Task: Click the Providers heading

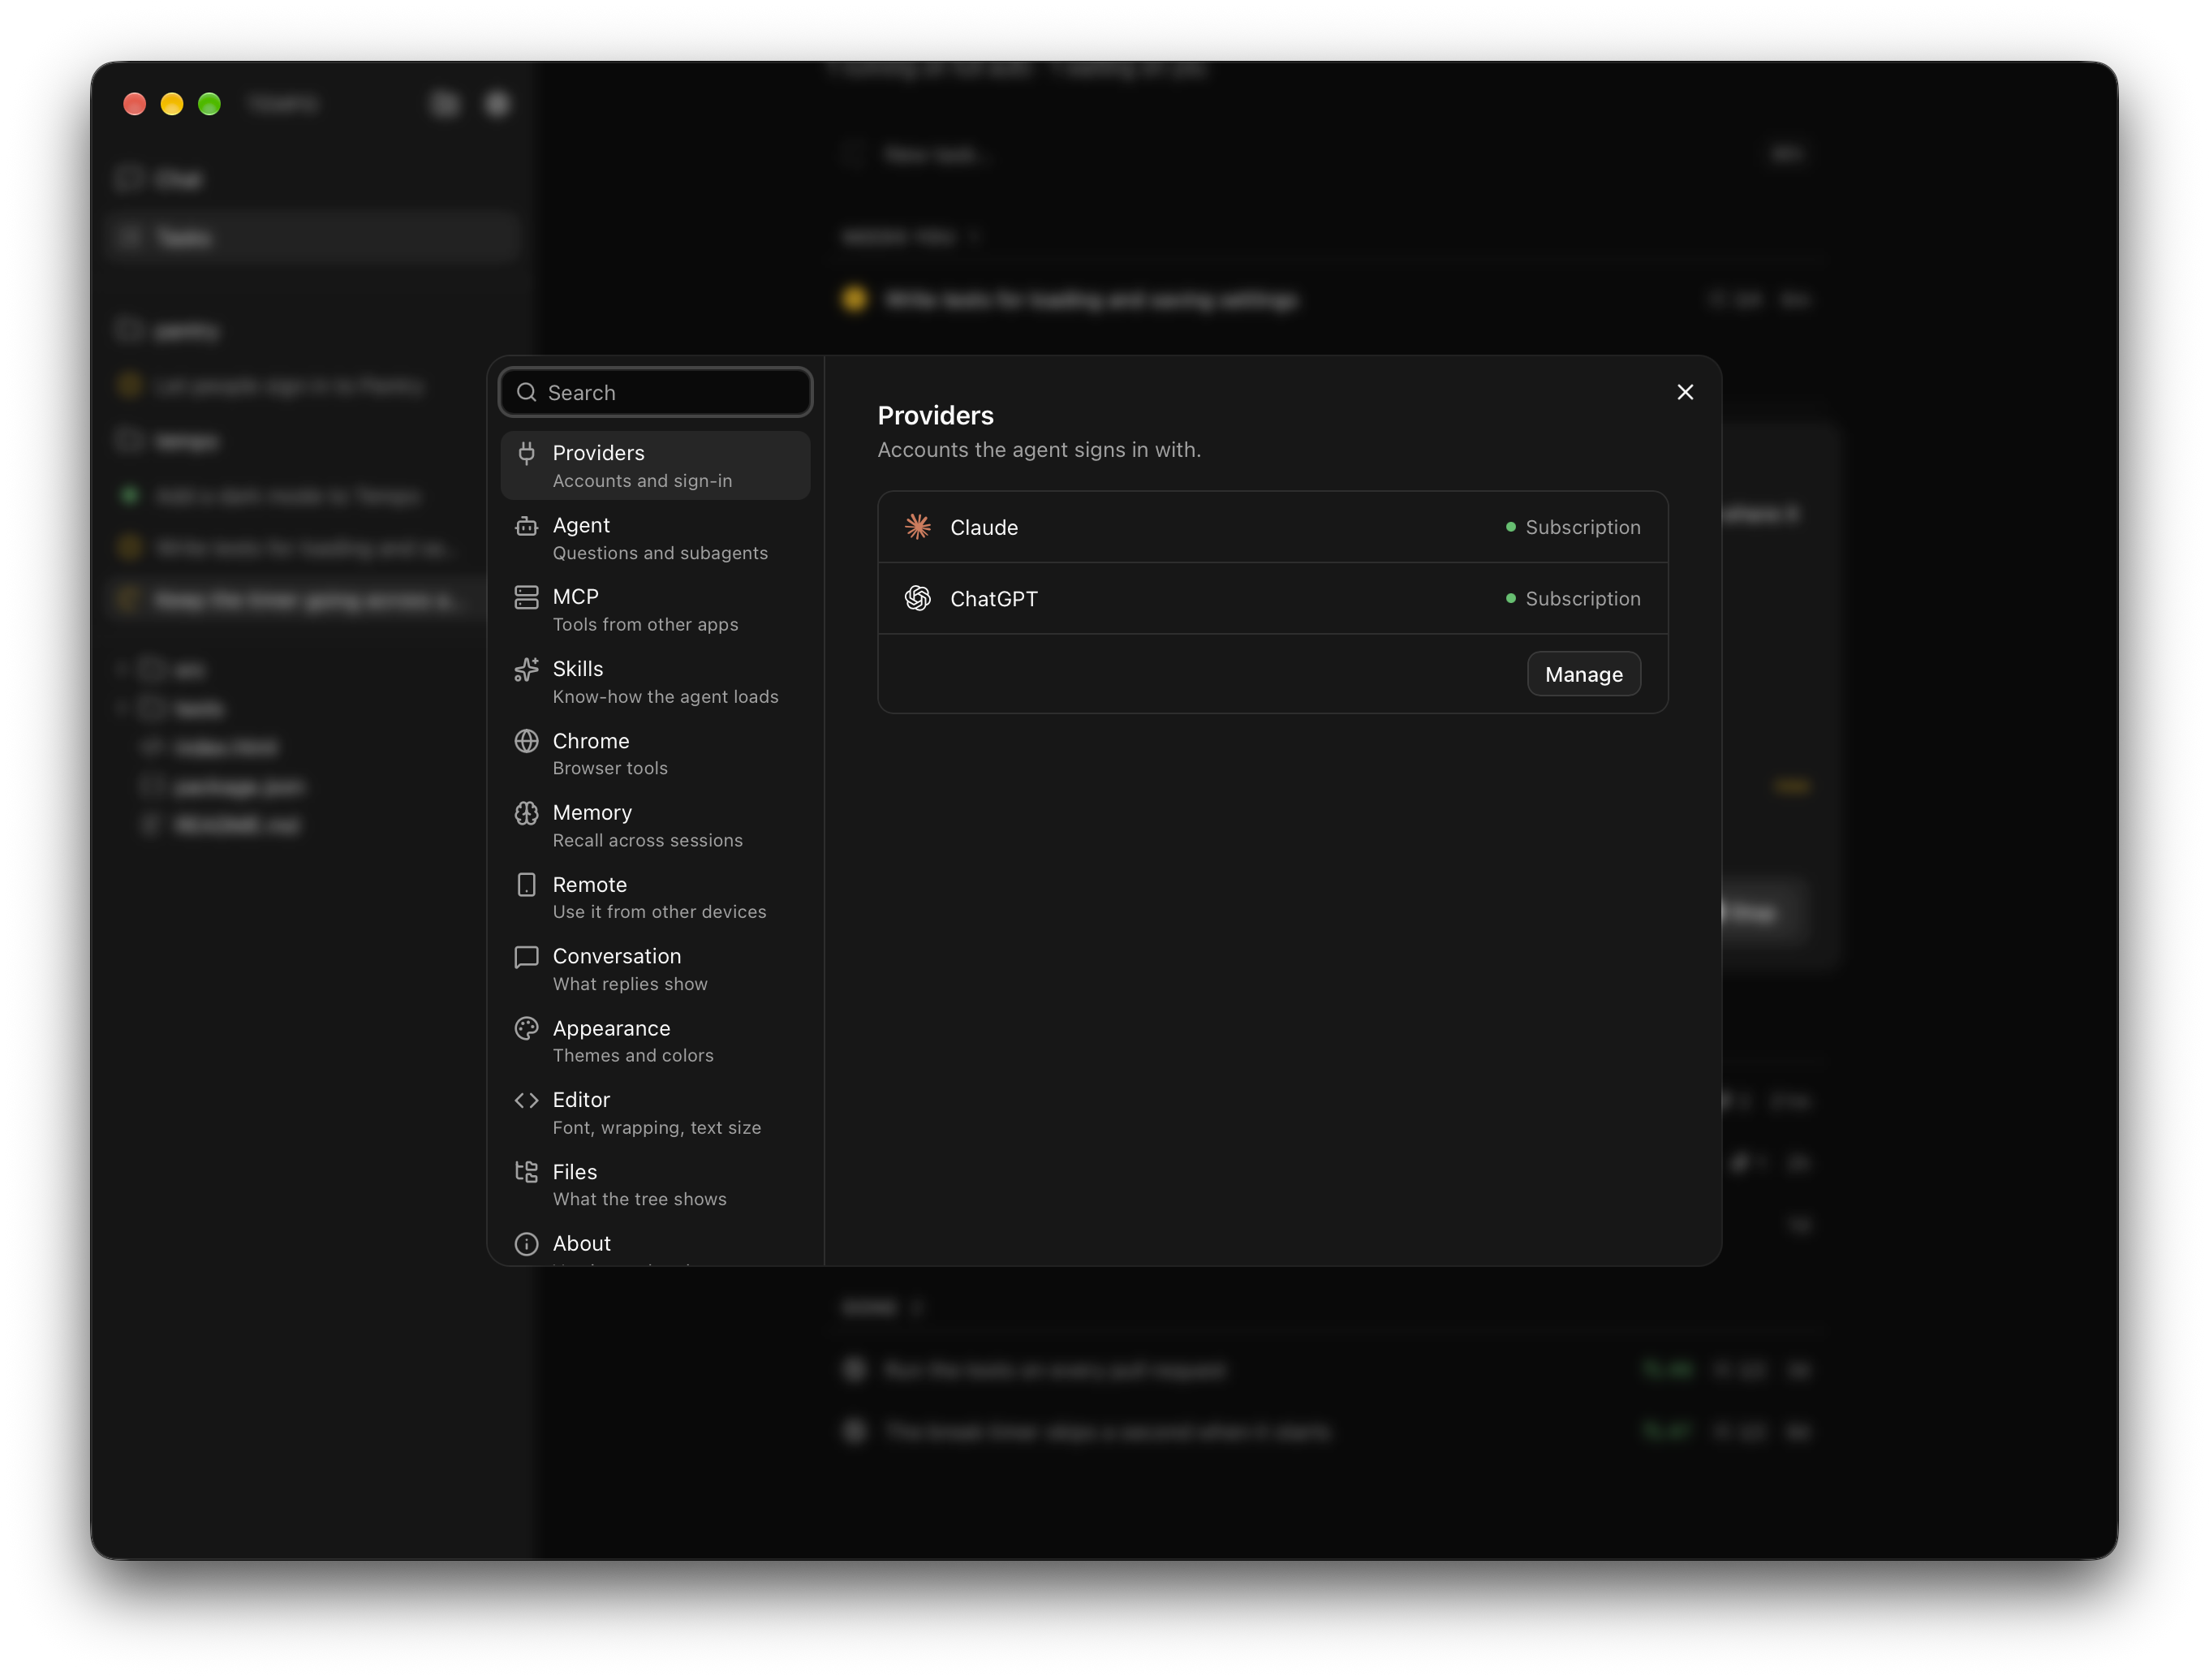Action: [x=935, y=415]
